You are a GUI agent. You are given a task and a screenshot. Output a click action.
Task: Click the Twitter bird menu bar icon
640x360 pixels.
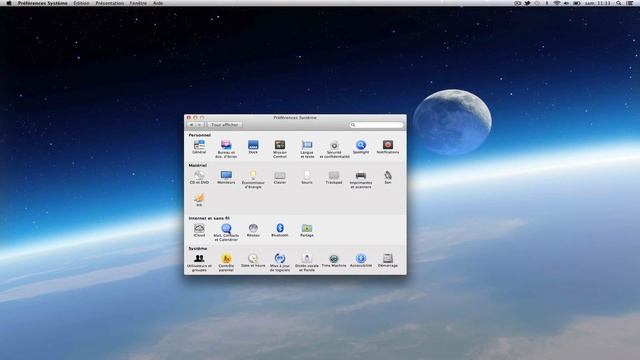click(527, 3)
